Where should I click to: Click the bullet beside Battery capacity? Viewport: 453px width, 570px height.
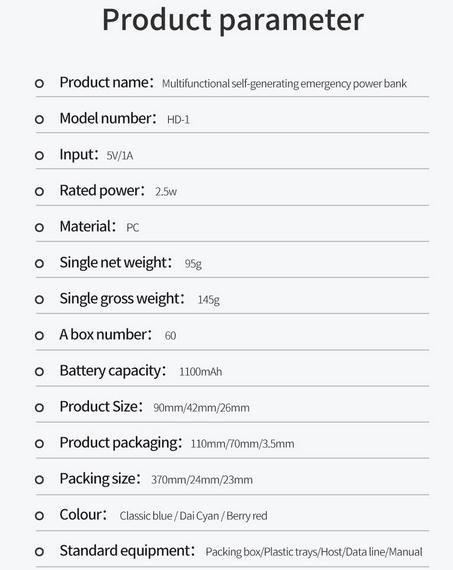(39, 372)
